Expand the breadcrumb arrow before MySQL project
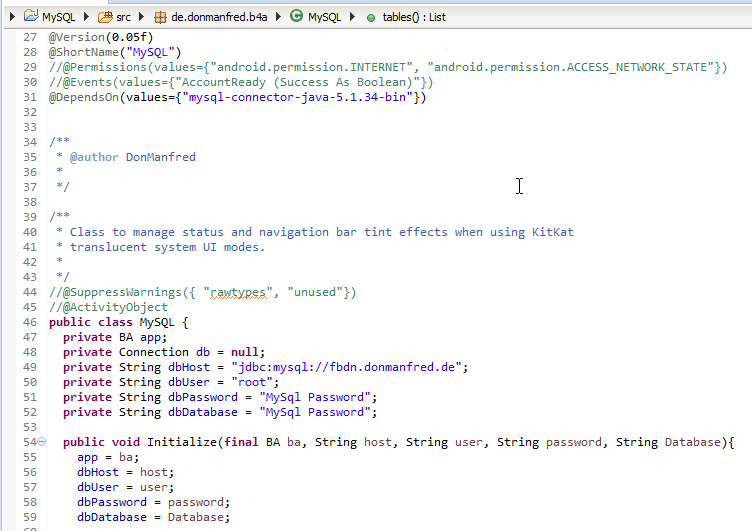 (x=11, y=17)
